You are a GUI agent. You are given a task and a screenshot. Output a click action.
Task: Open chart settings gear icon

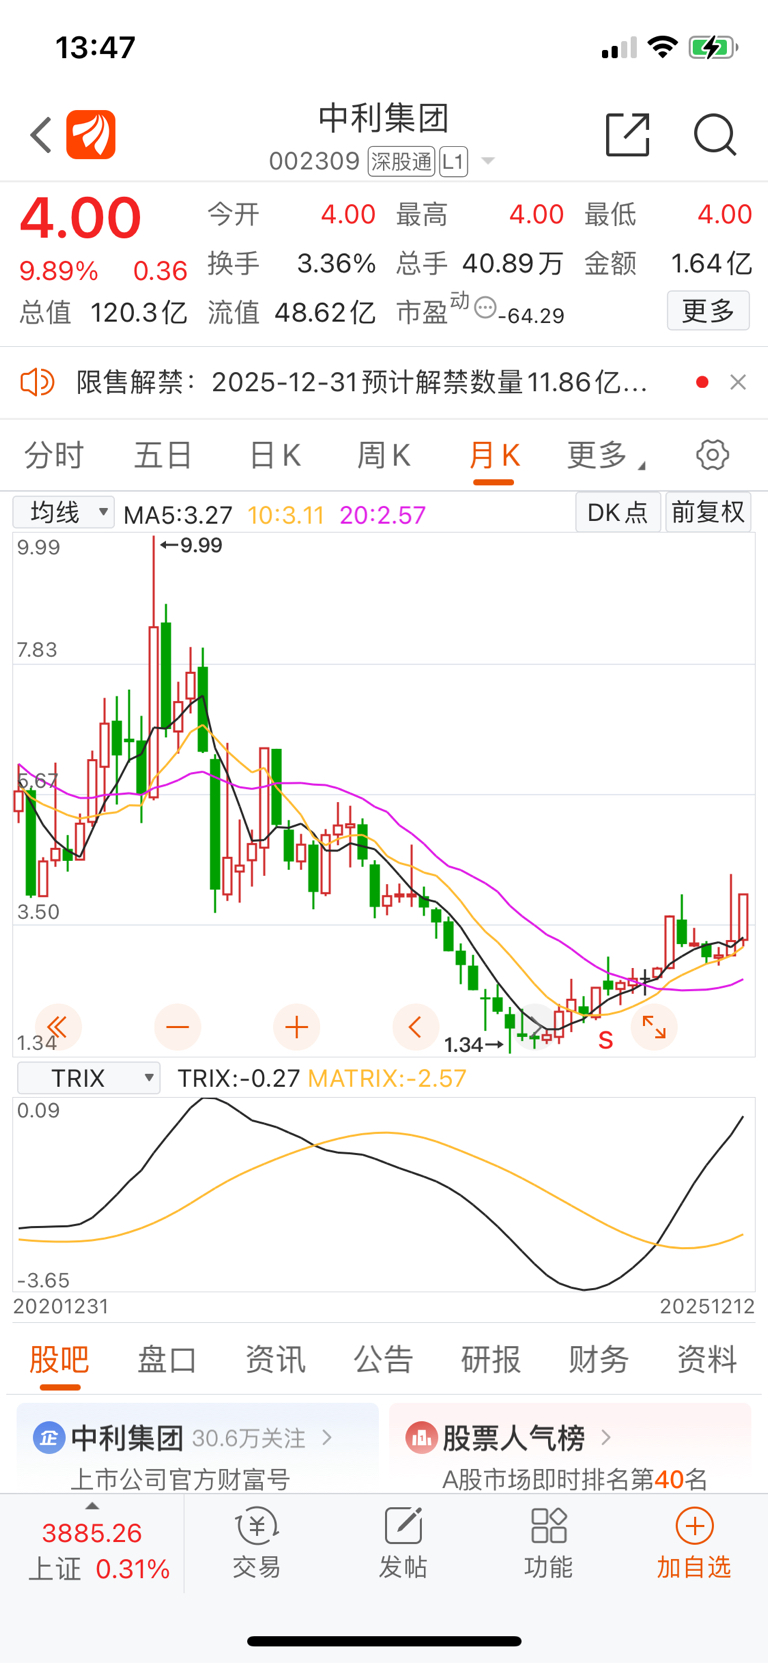(x=713, y=455)
